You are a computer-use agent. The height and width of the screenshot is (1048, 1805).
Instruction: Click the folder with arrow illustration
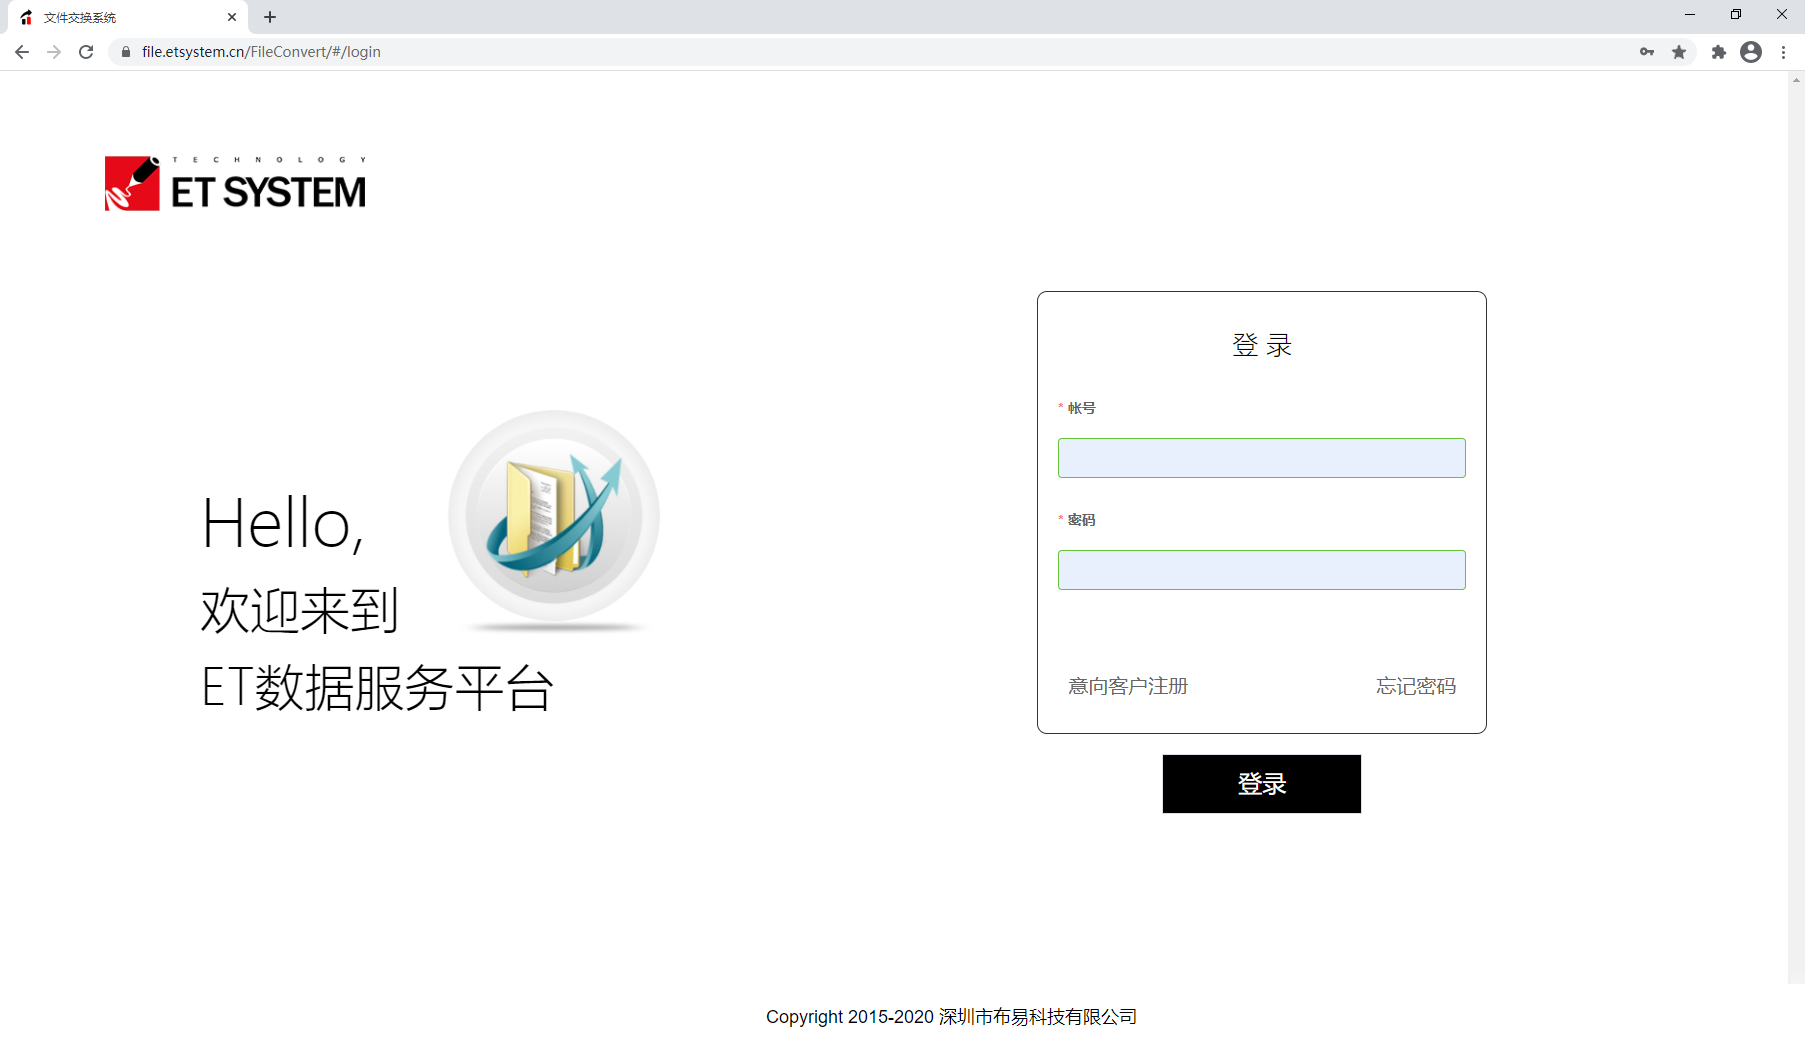(x=554, y=517)
